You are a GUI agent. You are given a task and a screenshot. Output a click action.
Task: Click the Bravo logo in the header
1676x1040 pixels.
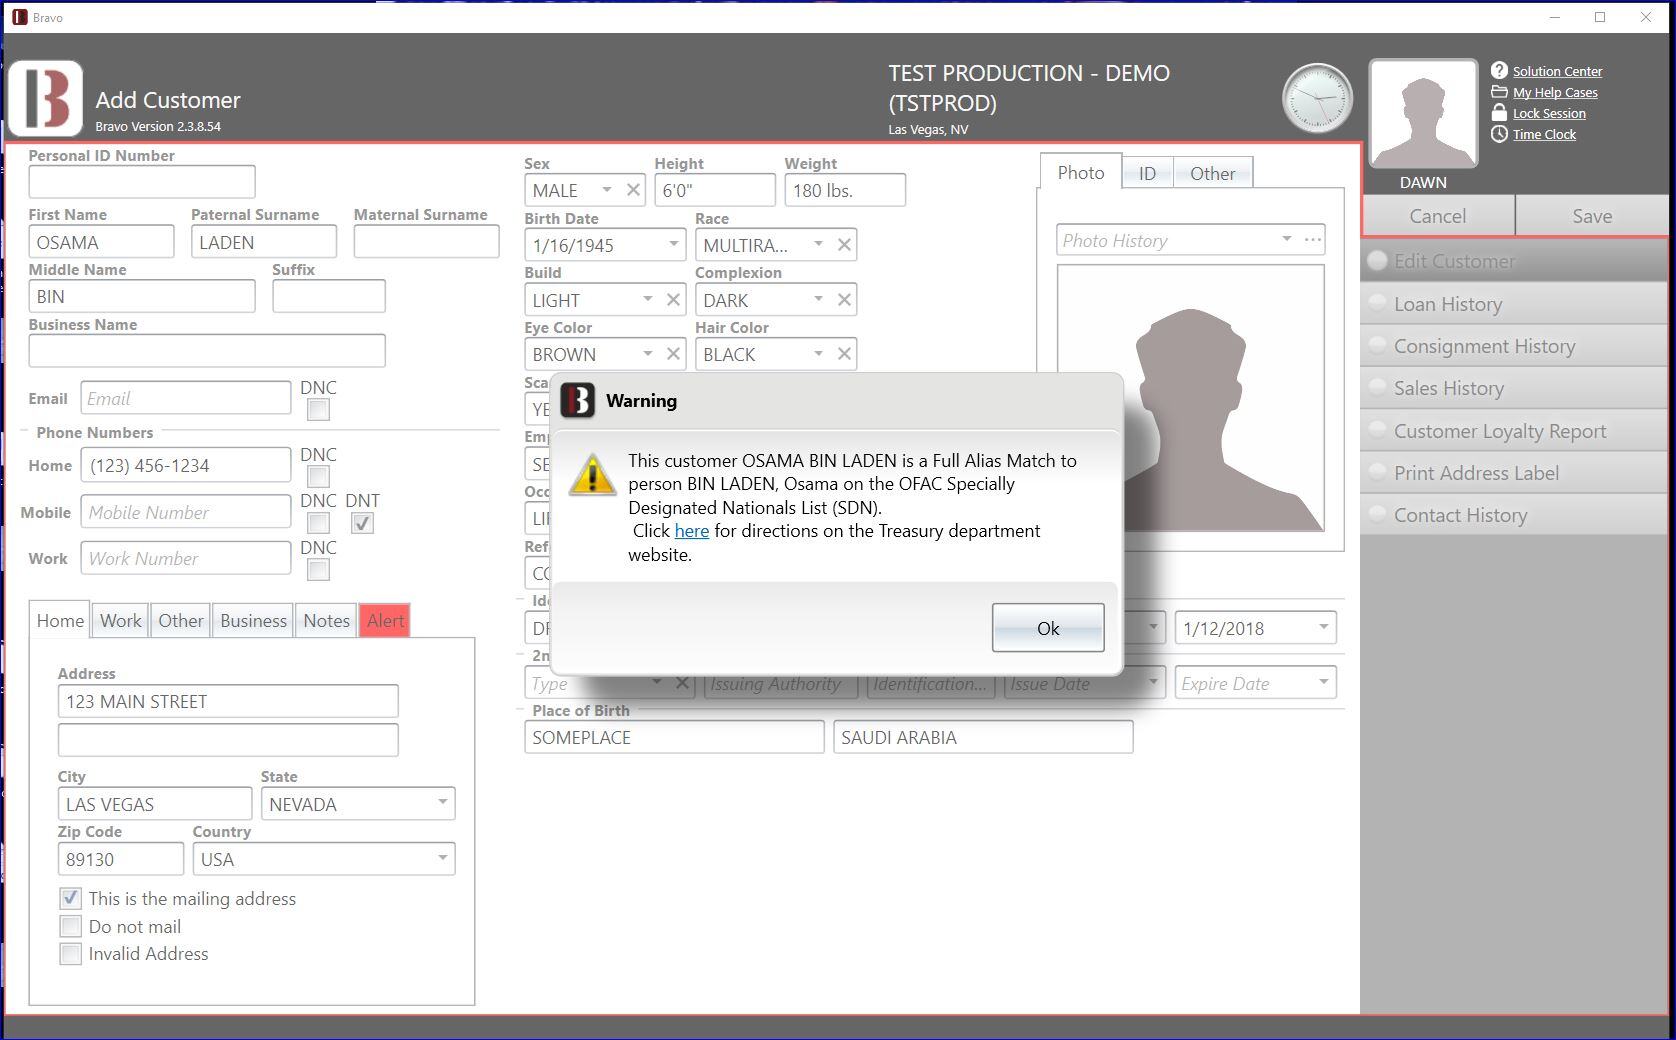point(46,99)
